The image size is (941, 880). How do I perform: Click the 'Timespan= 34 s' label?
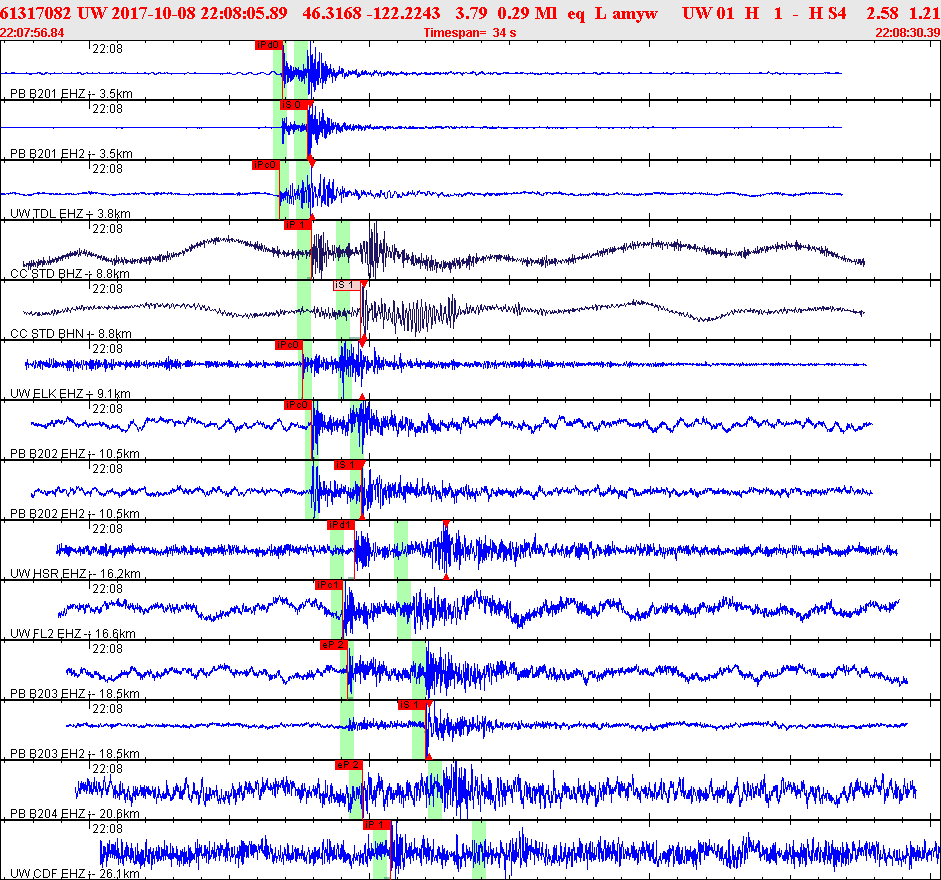click(x=470, y=32)
